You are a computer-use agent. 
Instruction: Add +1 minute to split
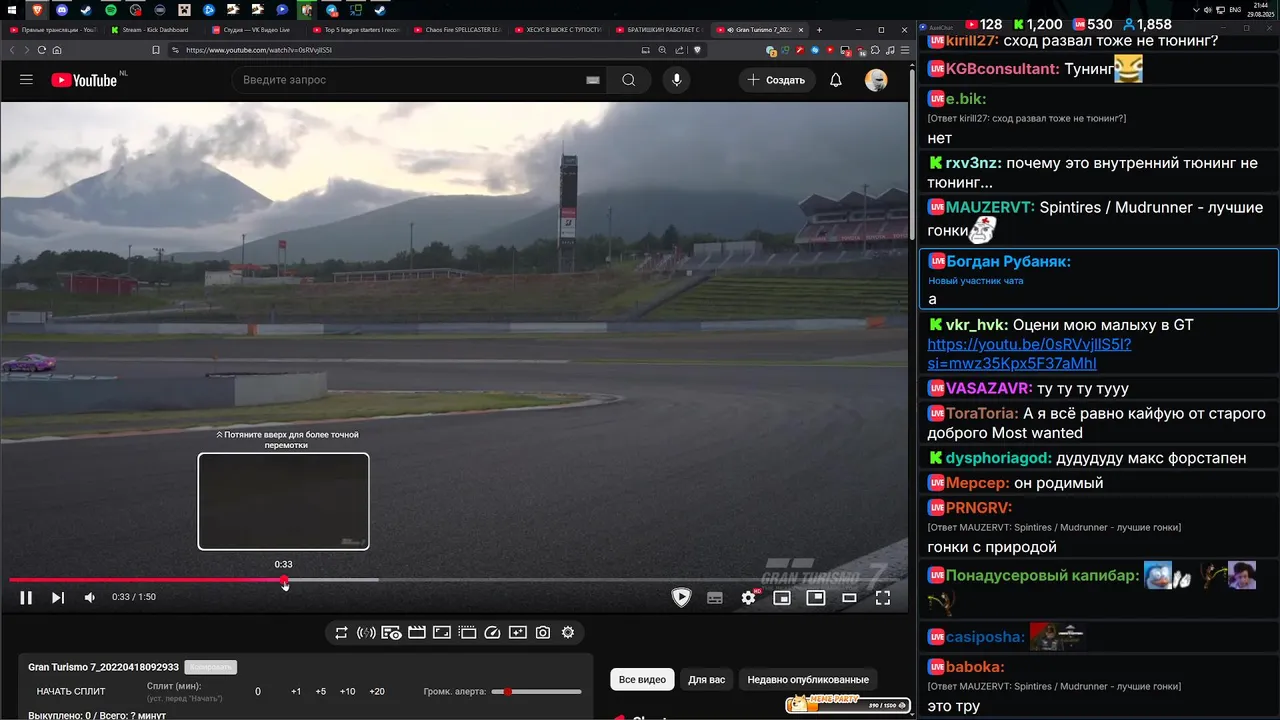pos(296,692)
